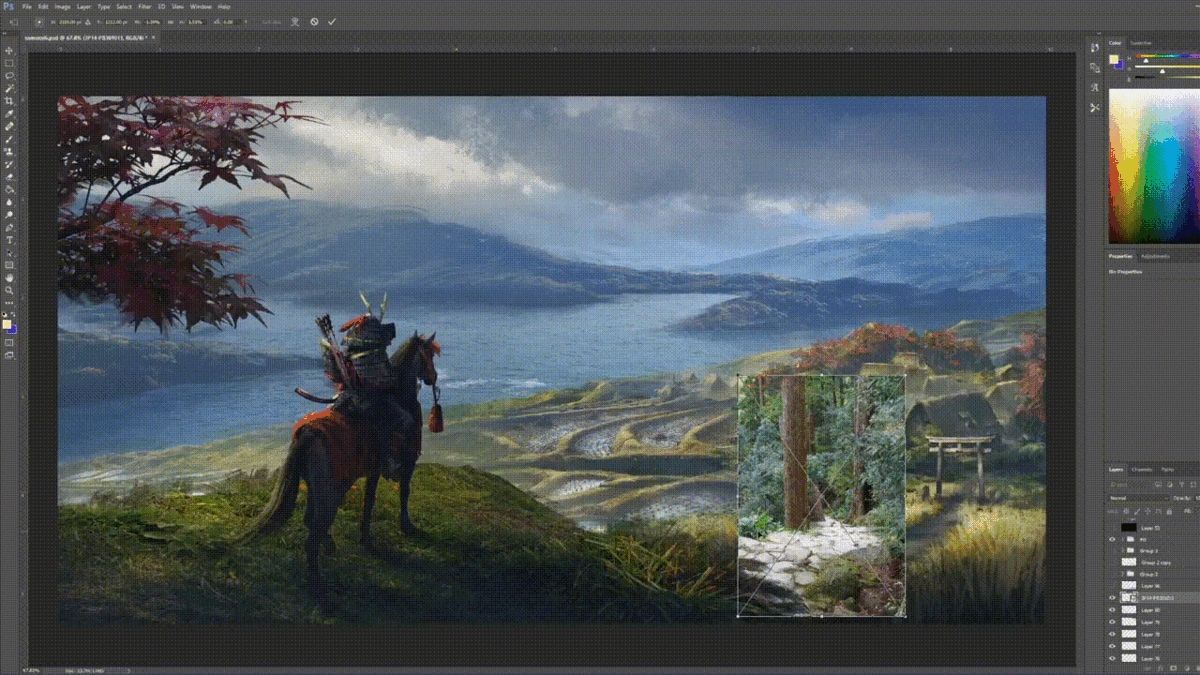Hide the FG group layer

coord(1112,539)
